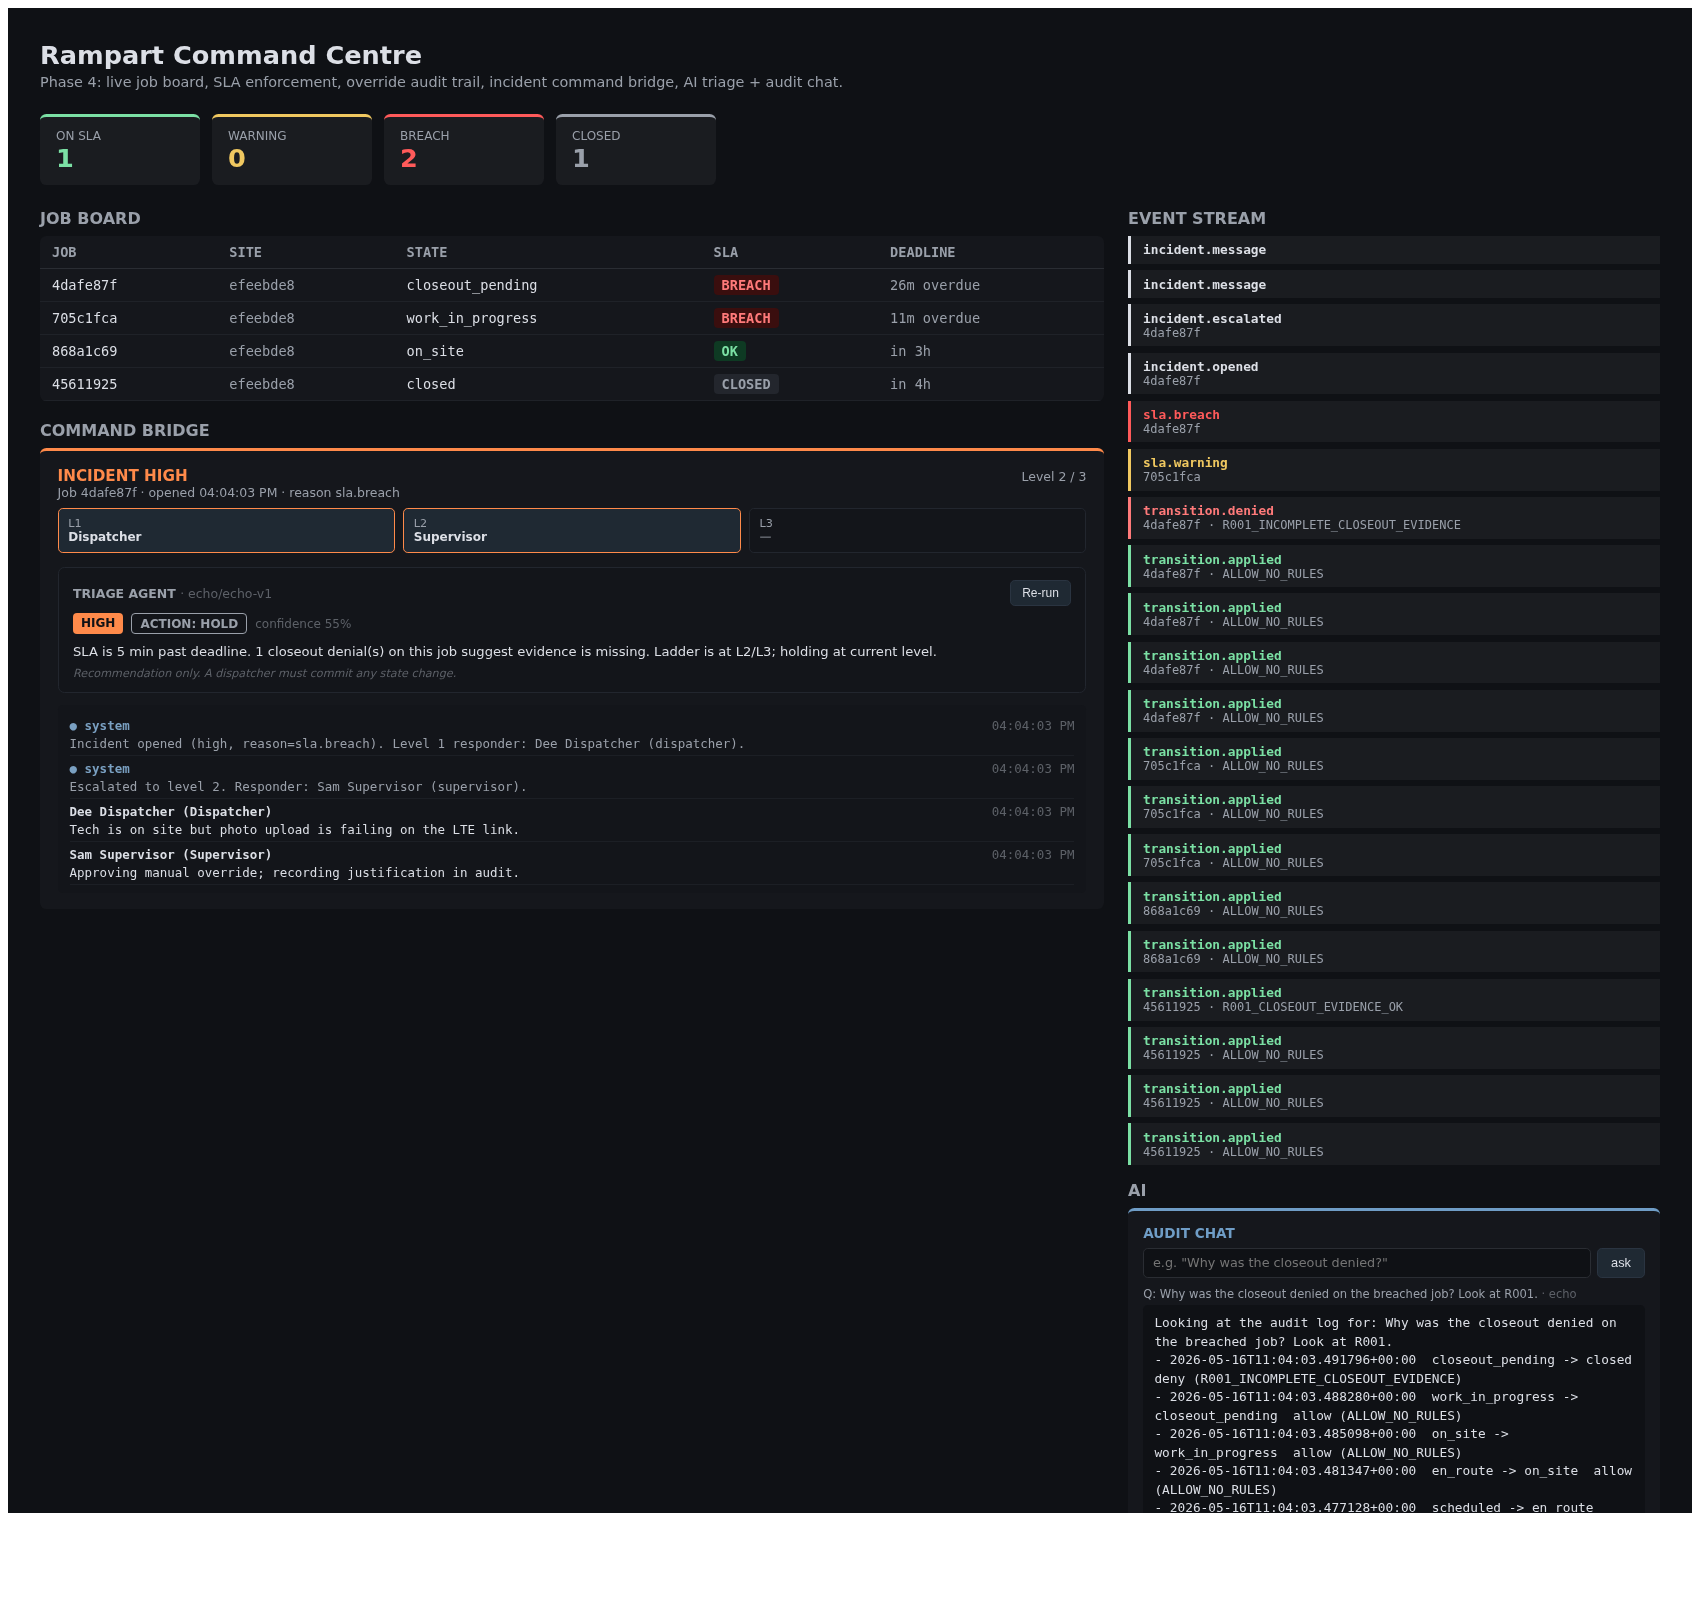Focus the Audit Chat question input field

pyautogui.click(x=1366, y=1263)
